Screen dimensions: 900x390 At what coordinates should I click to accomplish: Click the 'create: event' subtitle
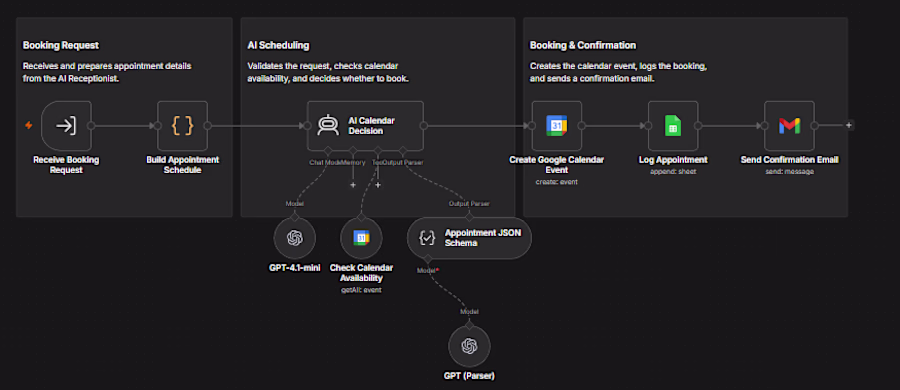557,182
